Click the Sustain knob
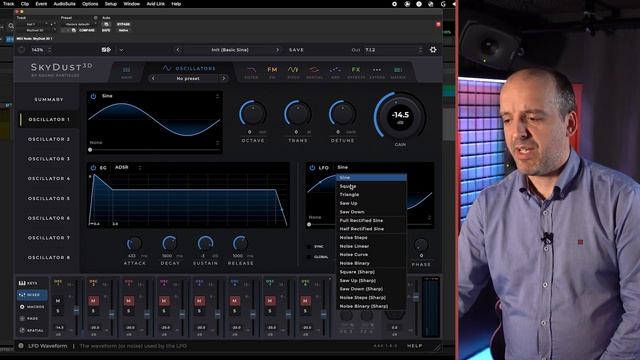 pyautogui.click(x=205, y=244)
